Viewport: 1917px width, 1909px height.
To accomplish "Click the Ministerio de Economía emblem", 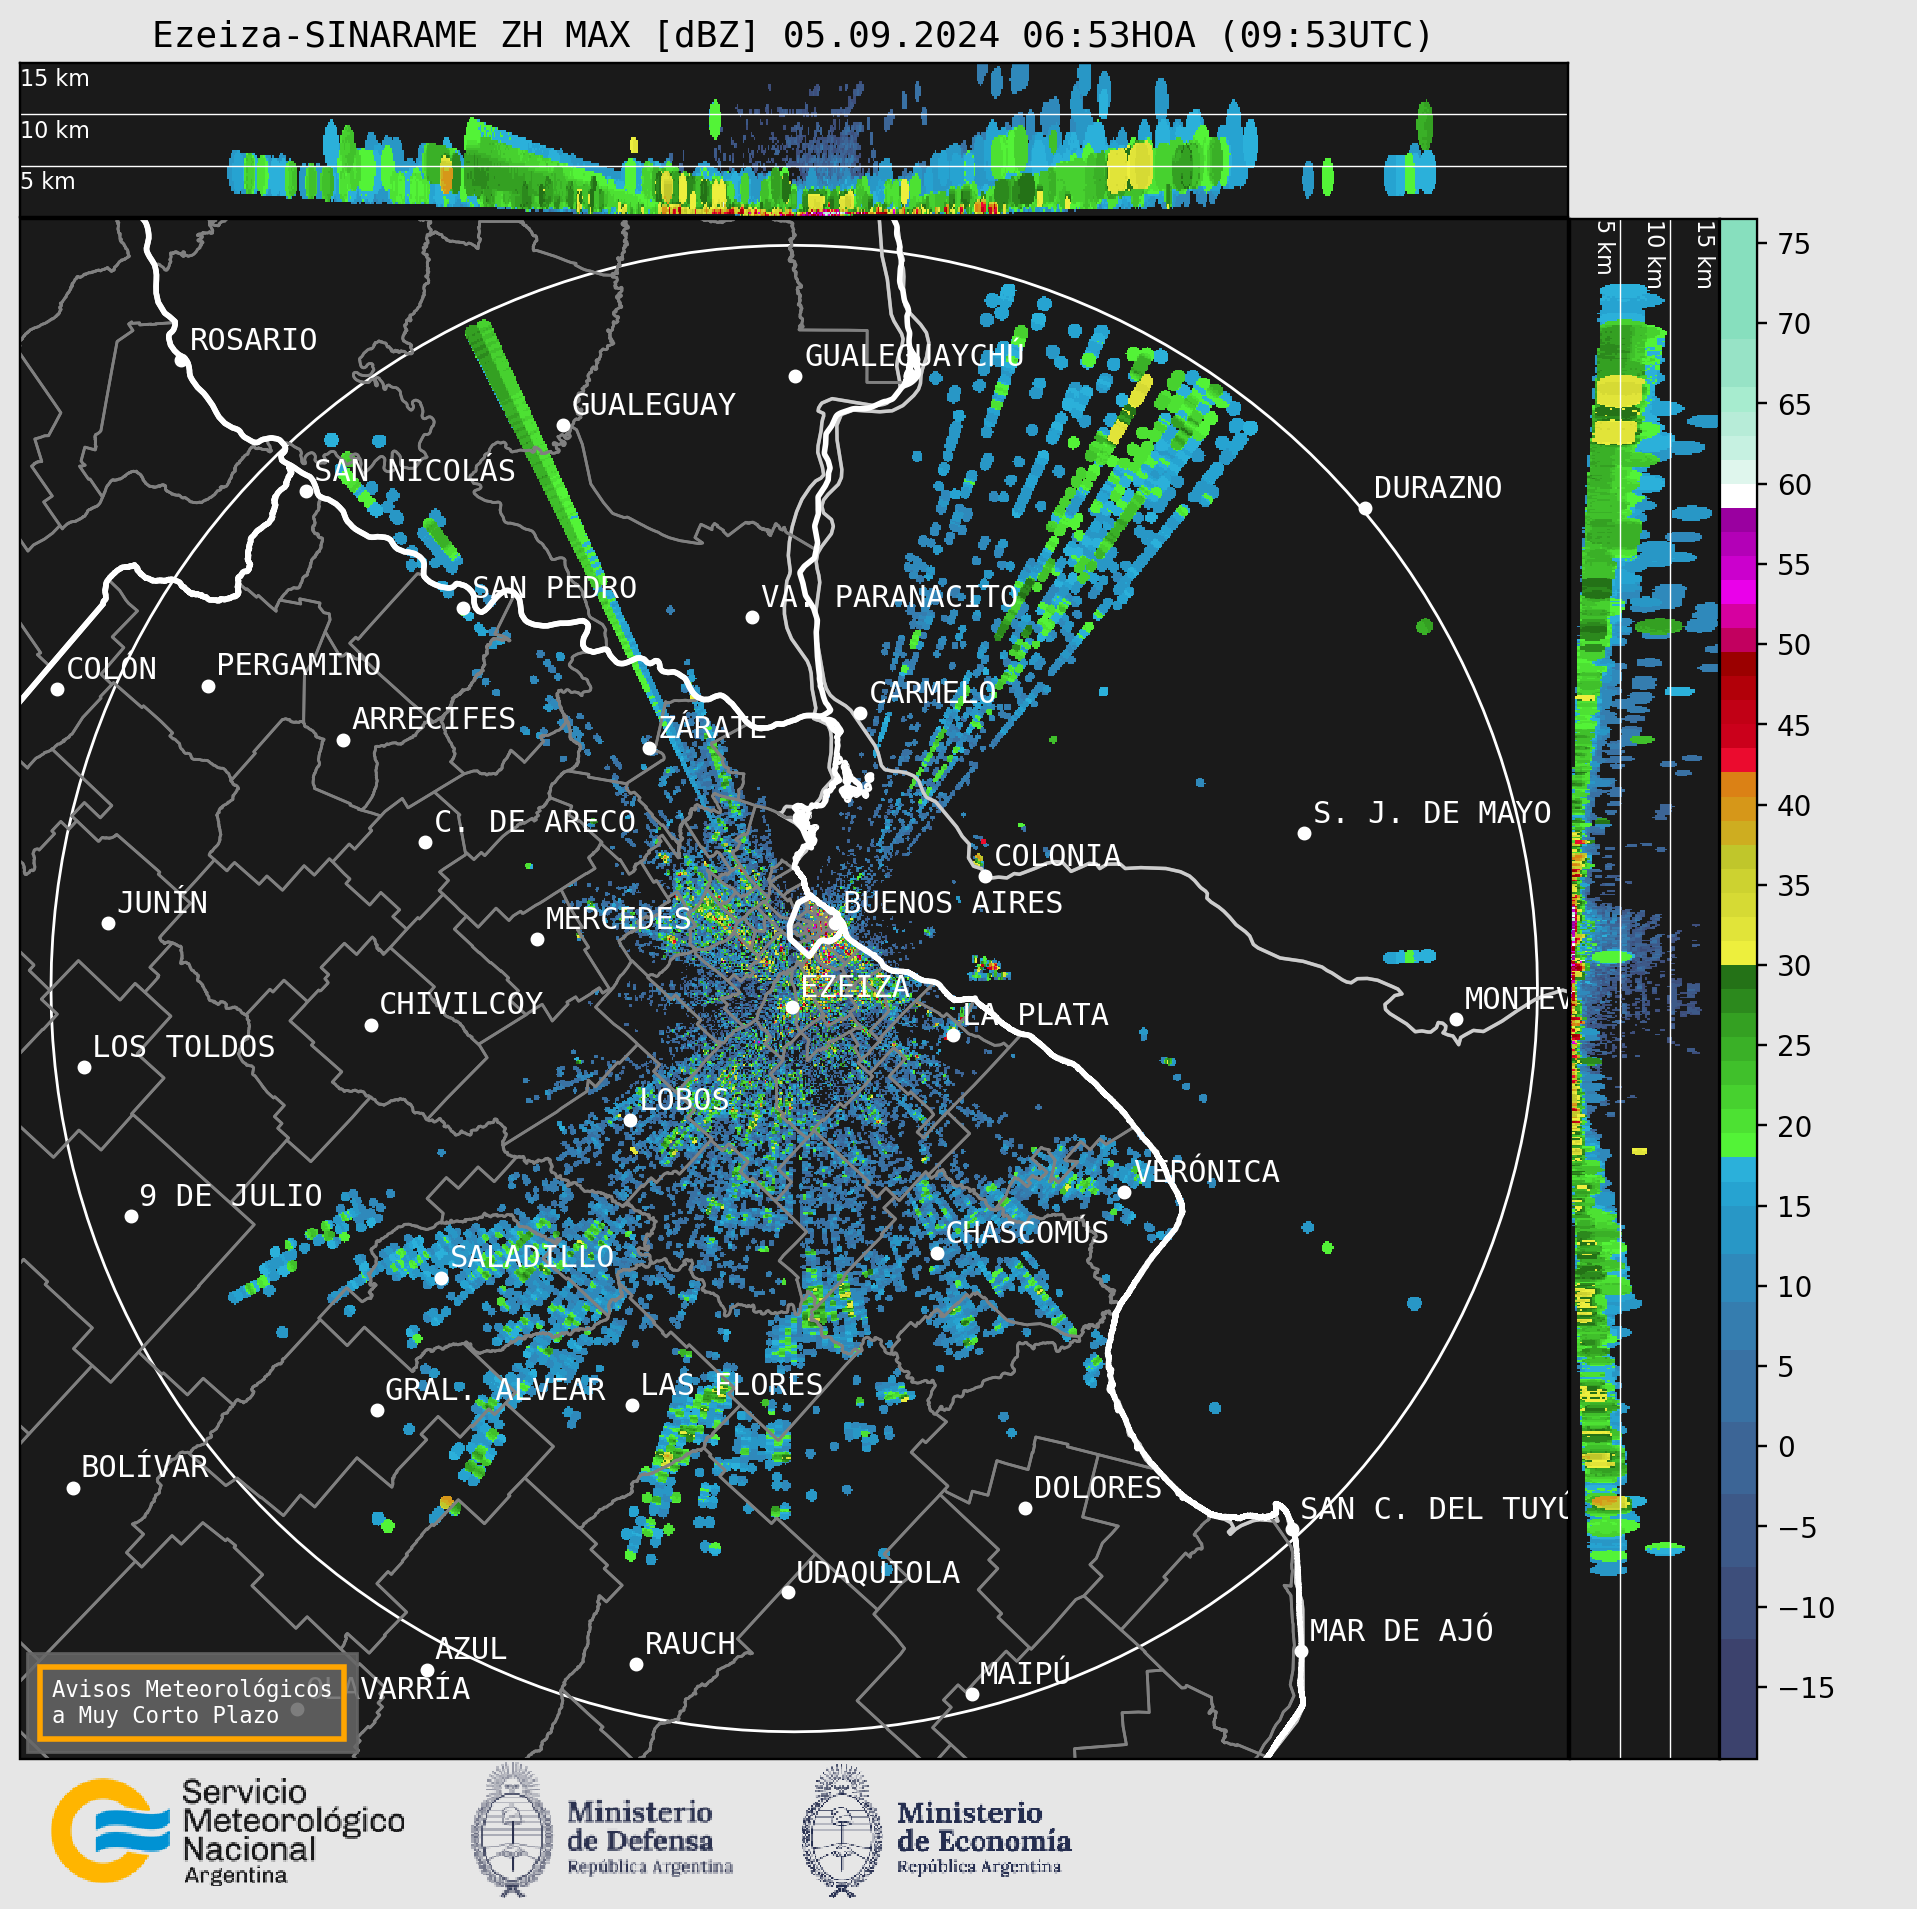I will 842,1830.
